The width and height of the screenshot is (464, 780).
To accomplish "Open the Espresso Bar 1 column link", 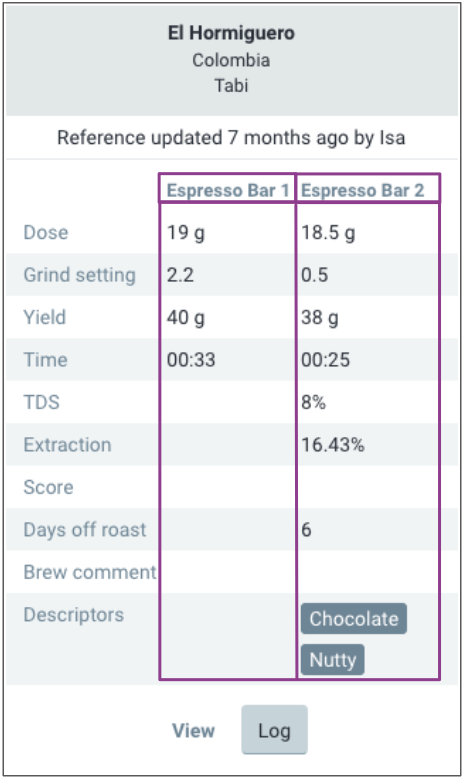I will [228, 191].
